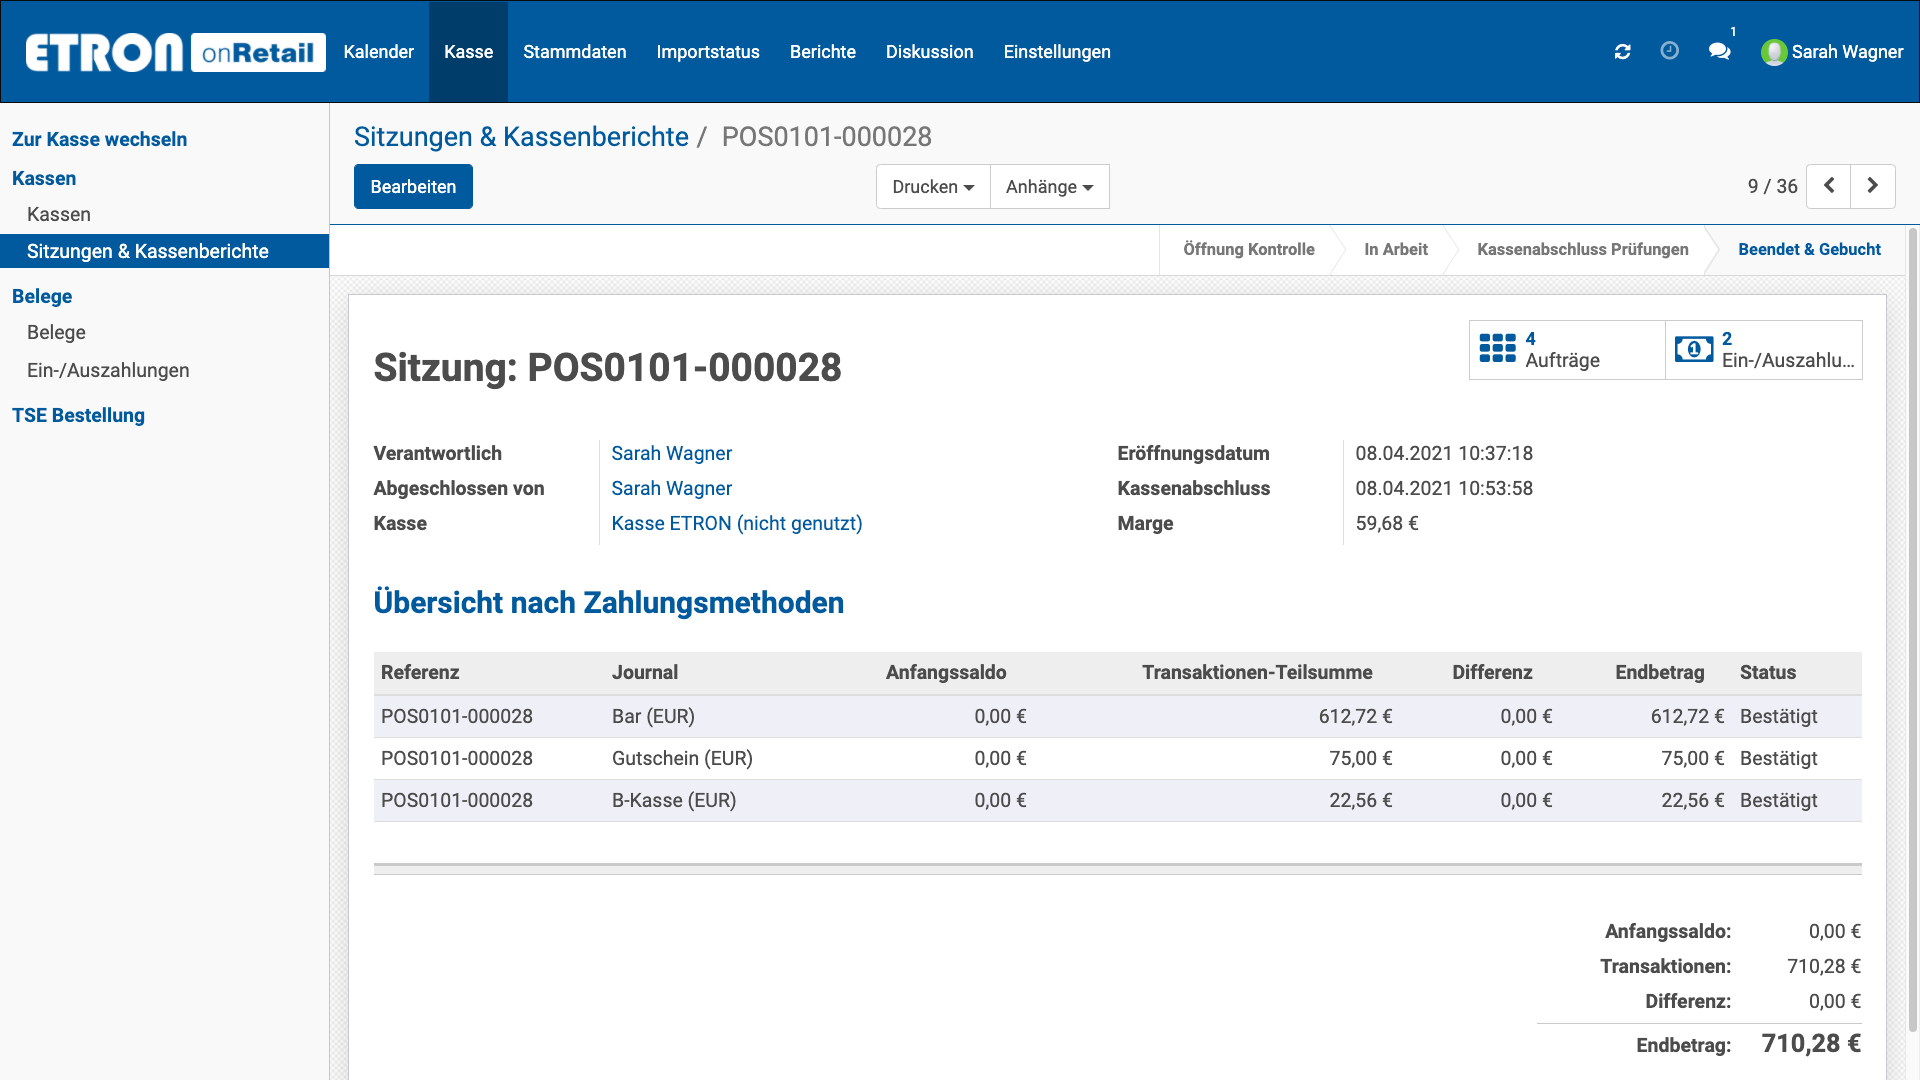Open the Bar (EUR) journal row
Screen dimensions: 1920x1080
click(1117, 716)
